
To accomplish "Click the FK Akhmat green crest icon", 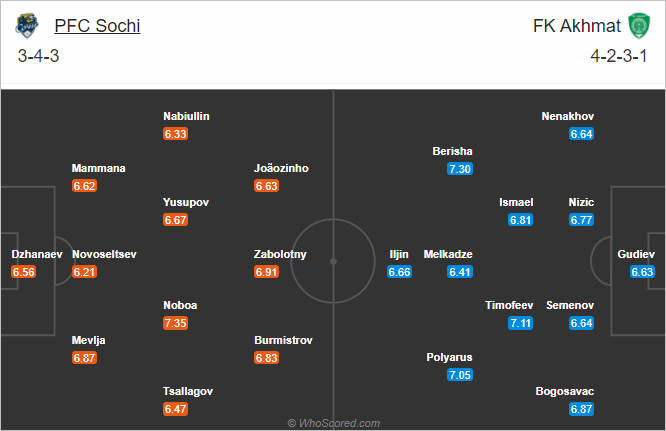I will coord(639,25).
